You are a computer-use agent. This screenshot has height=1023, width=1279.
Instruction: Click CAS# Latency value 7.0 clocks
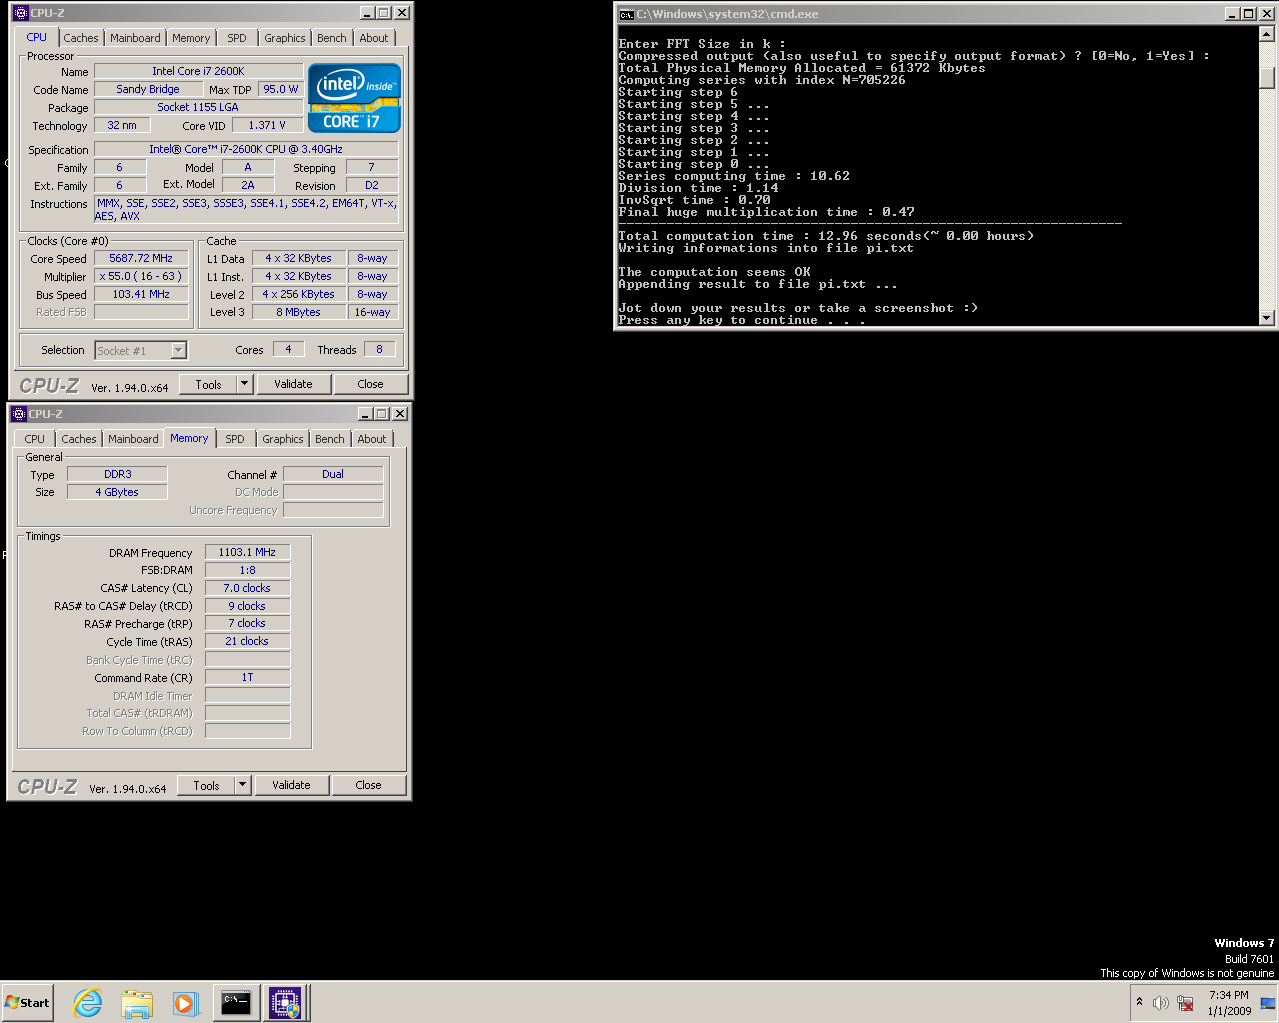pyautogui.click(x=247, y=588)
